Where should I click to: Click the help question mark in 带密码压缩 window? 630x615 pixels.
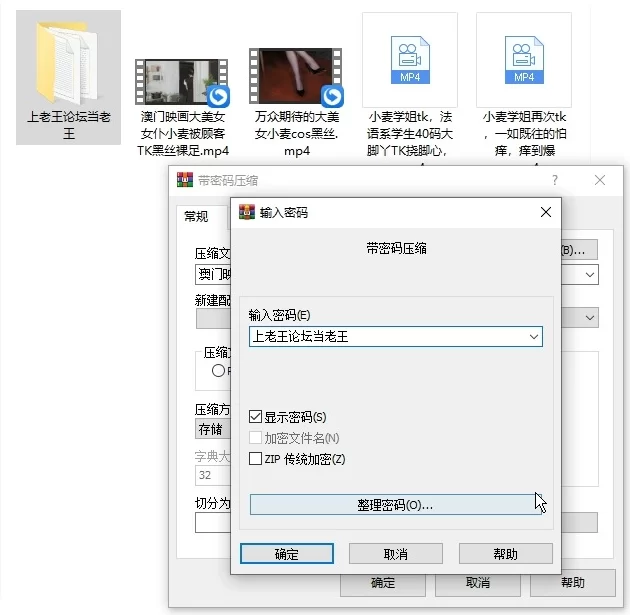(554, 180)
